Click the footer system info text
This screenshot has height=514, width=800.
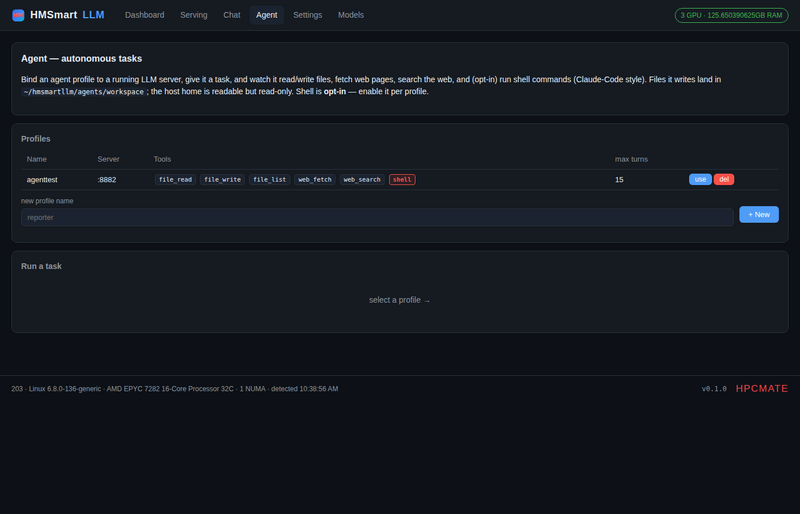[x=174, y=389]
